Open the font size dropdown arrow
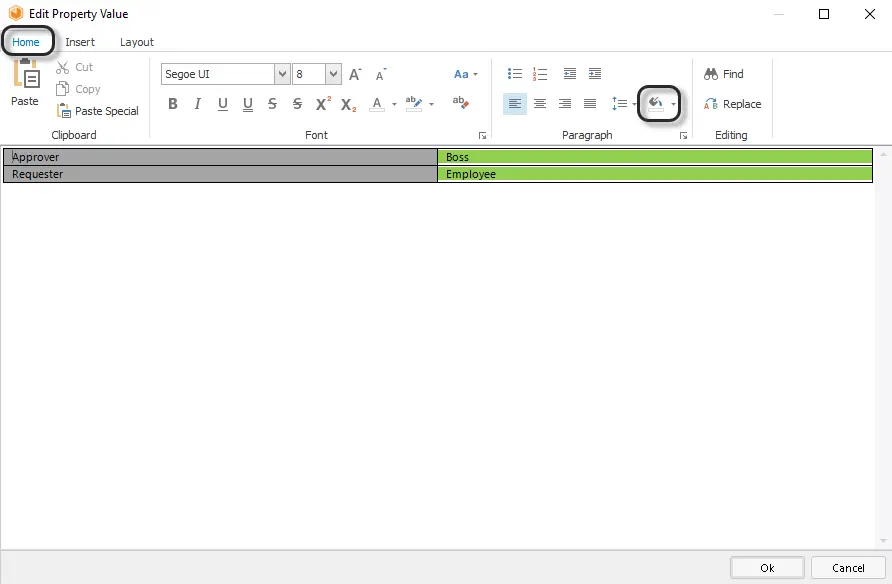892x584 pixels. [333, 74]
